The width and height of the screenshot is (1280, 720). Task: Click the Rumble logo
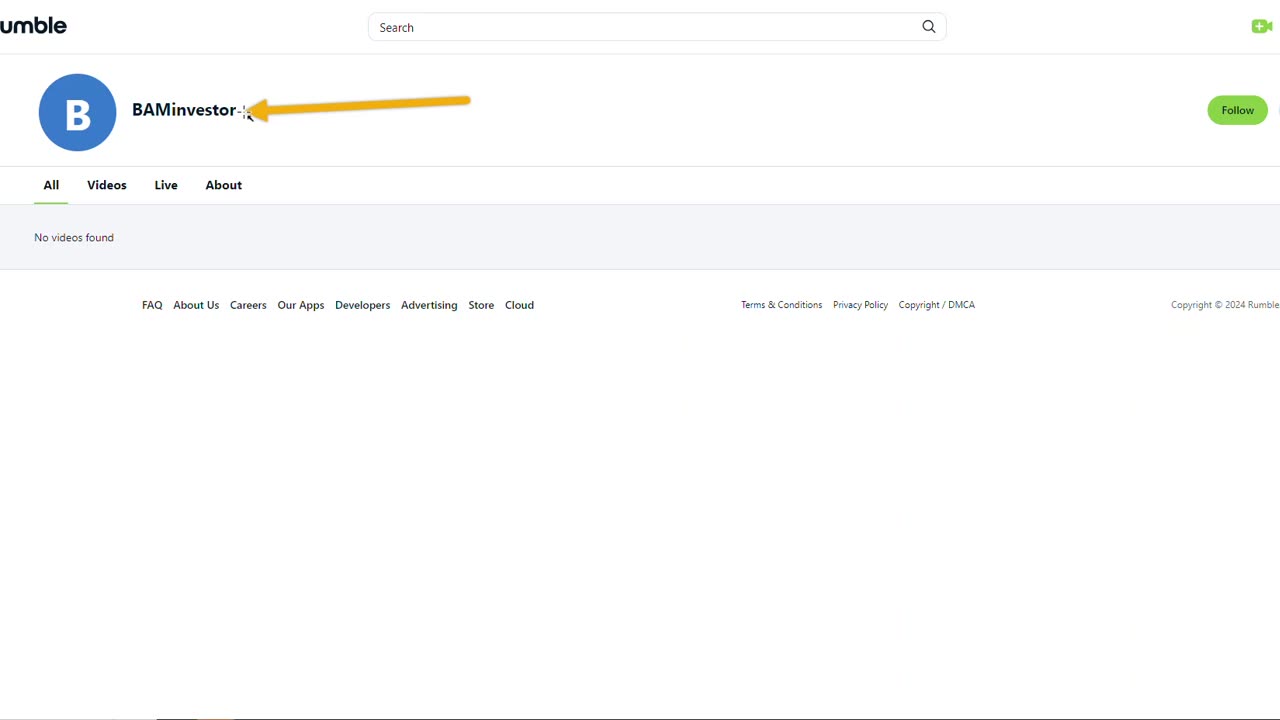tap(33, 26)
